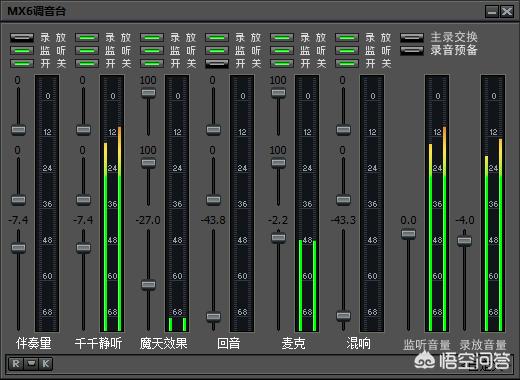Screen dimensions: 520x380
Task: Toggle 录放 switch for 麦克 channel
Action: [x=282, y=37]
